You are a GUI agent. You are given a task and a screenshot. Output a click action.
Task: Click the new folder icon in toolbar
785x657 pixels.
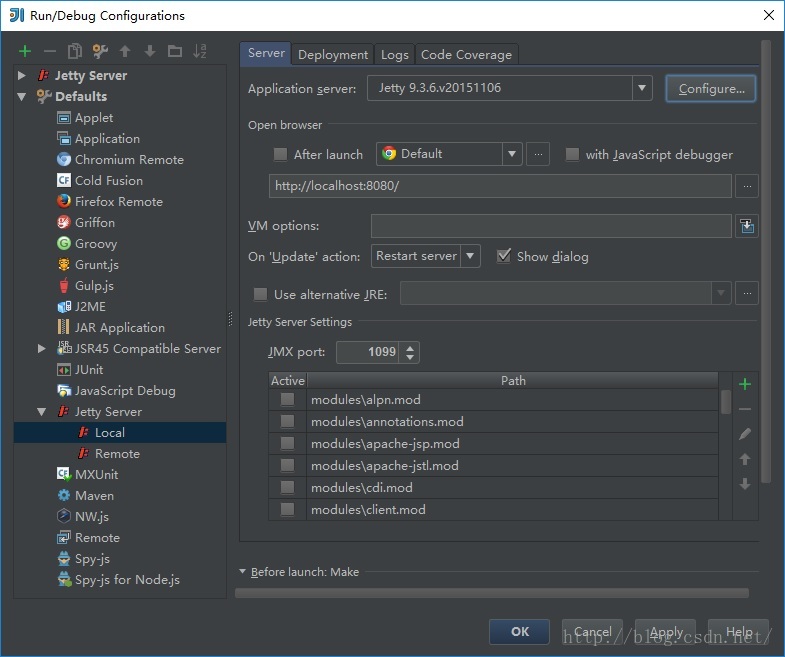[x=175, y=51]
